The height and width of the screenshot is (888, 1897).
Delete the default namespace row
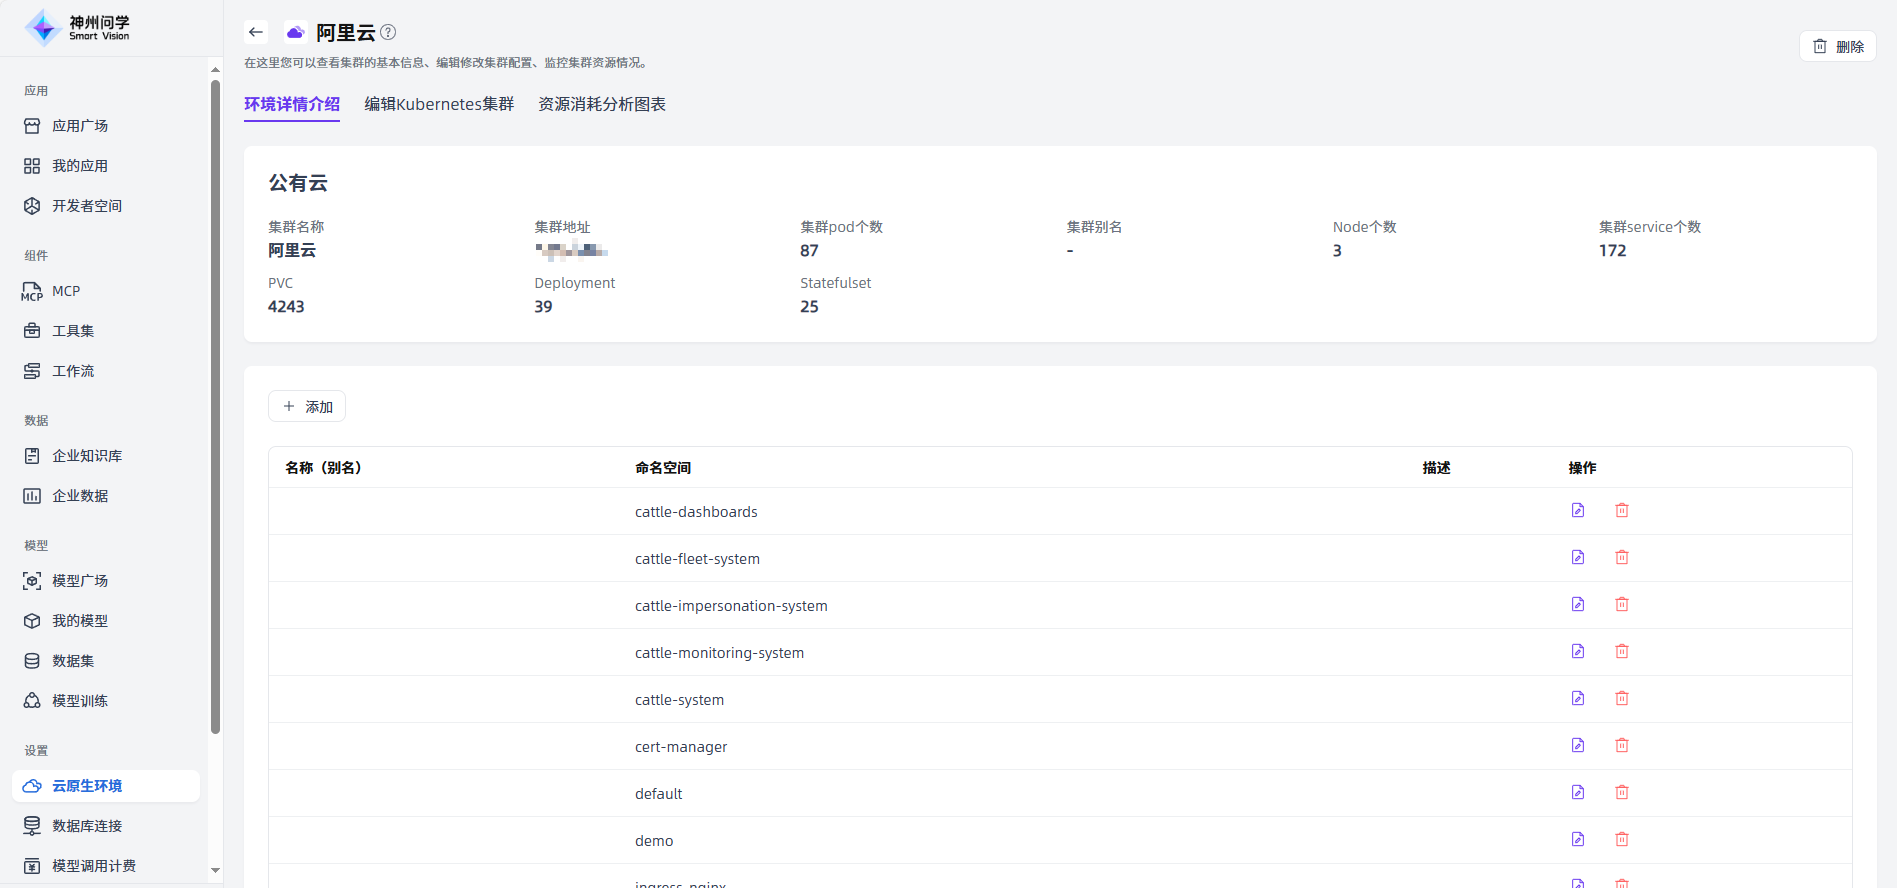pos(1622,793)
